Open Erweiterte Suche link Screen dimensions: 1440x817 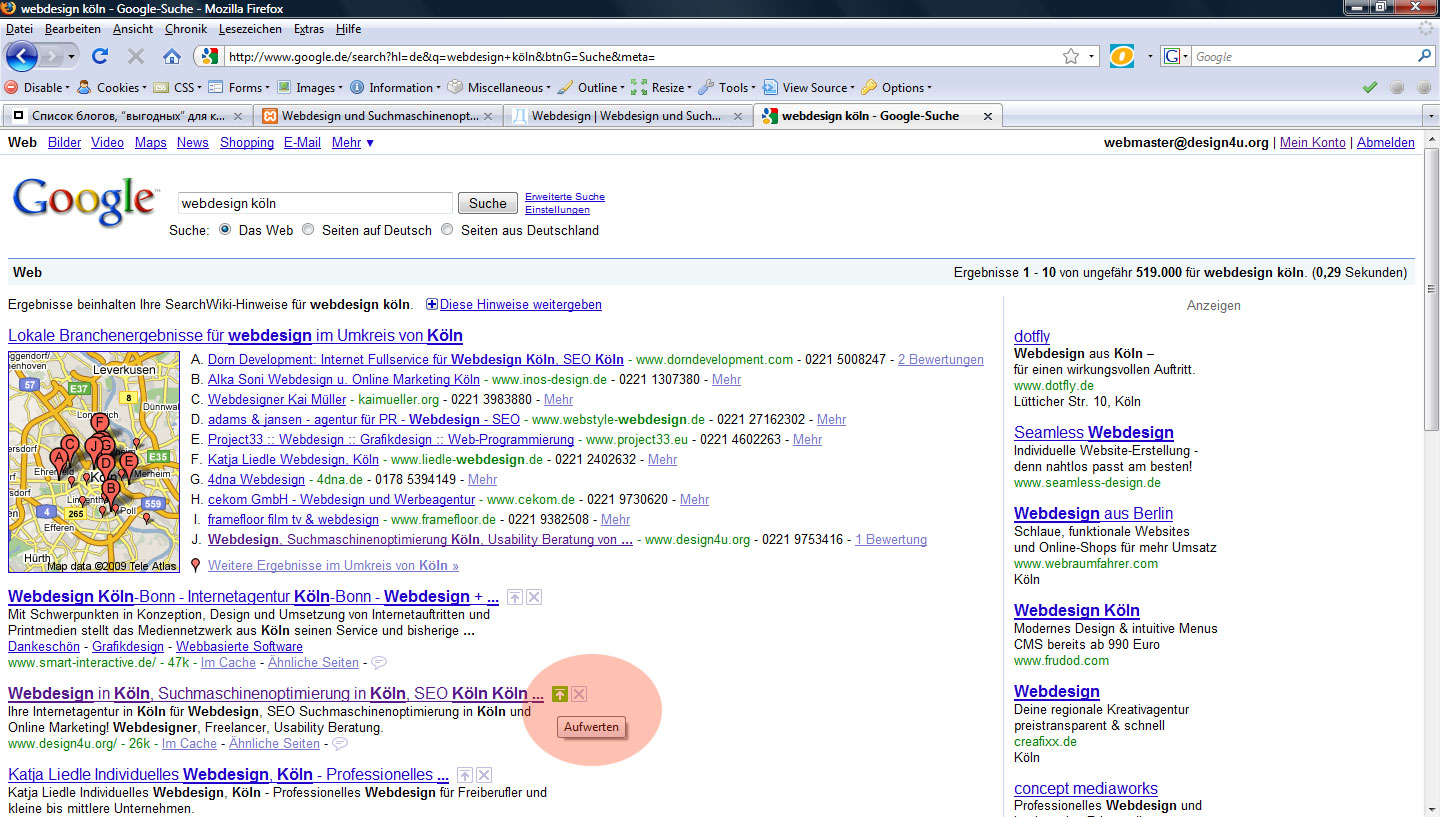pyautogui.click(x=565, y=197)
